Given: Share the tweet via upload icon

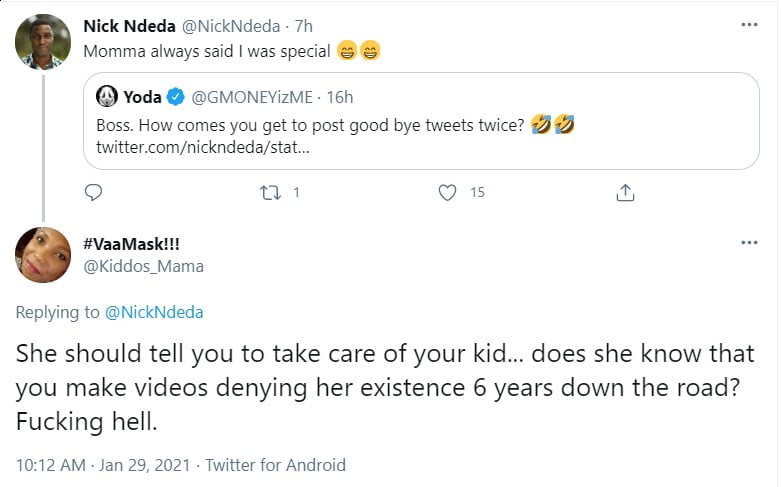Looking at the screenshot, I should (x=626, y=191).
